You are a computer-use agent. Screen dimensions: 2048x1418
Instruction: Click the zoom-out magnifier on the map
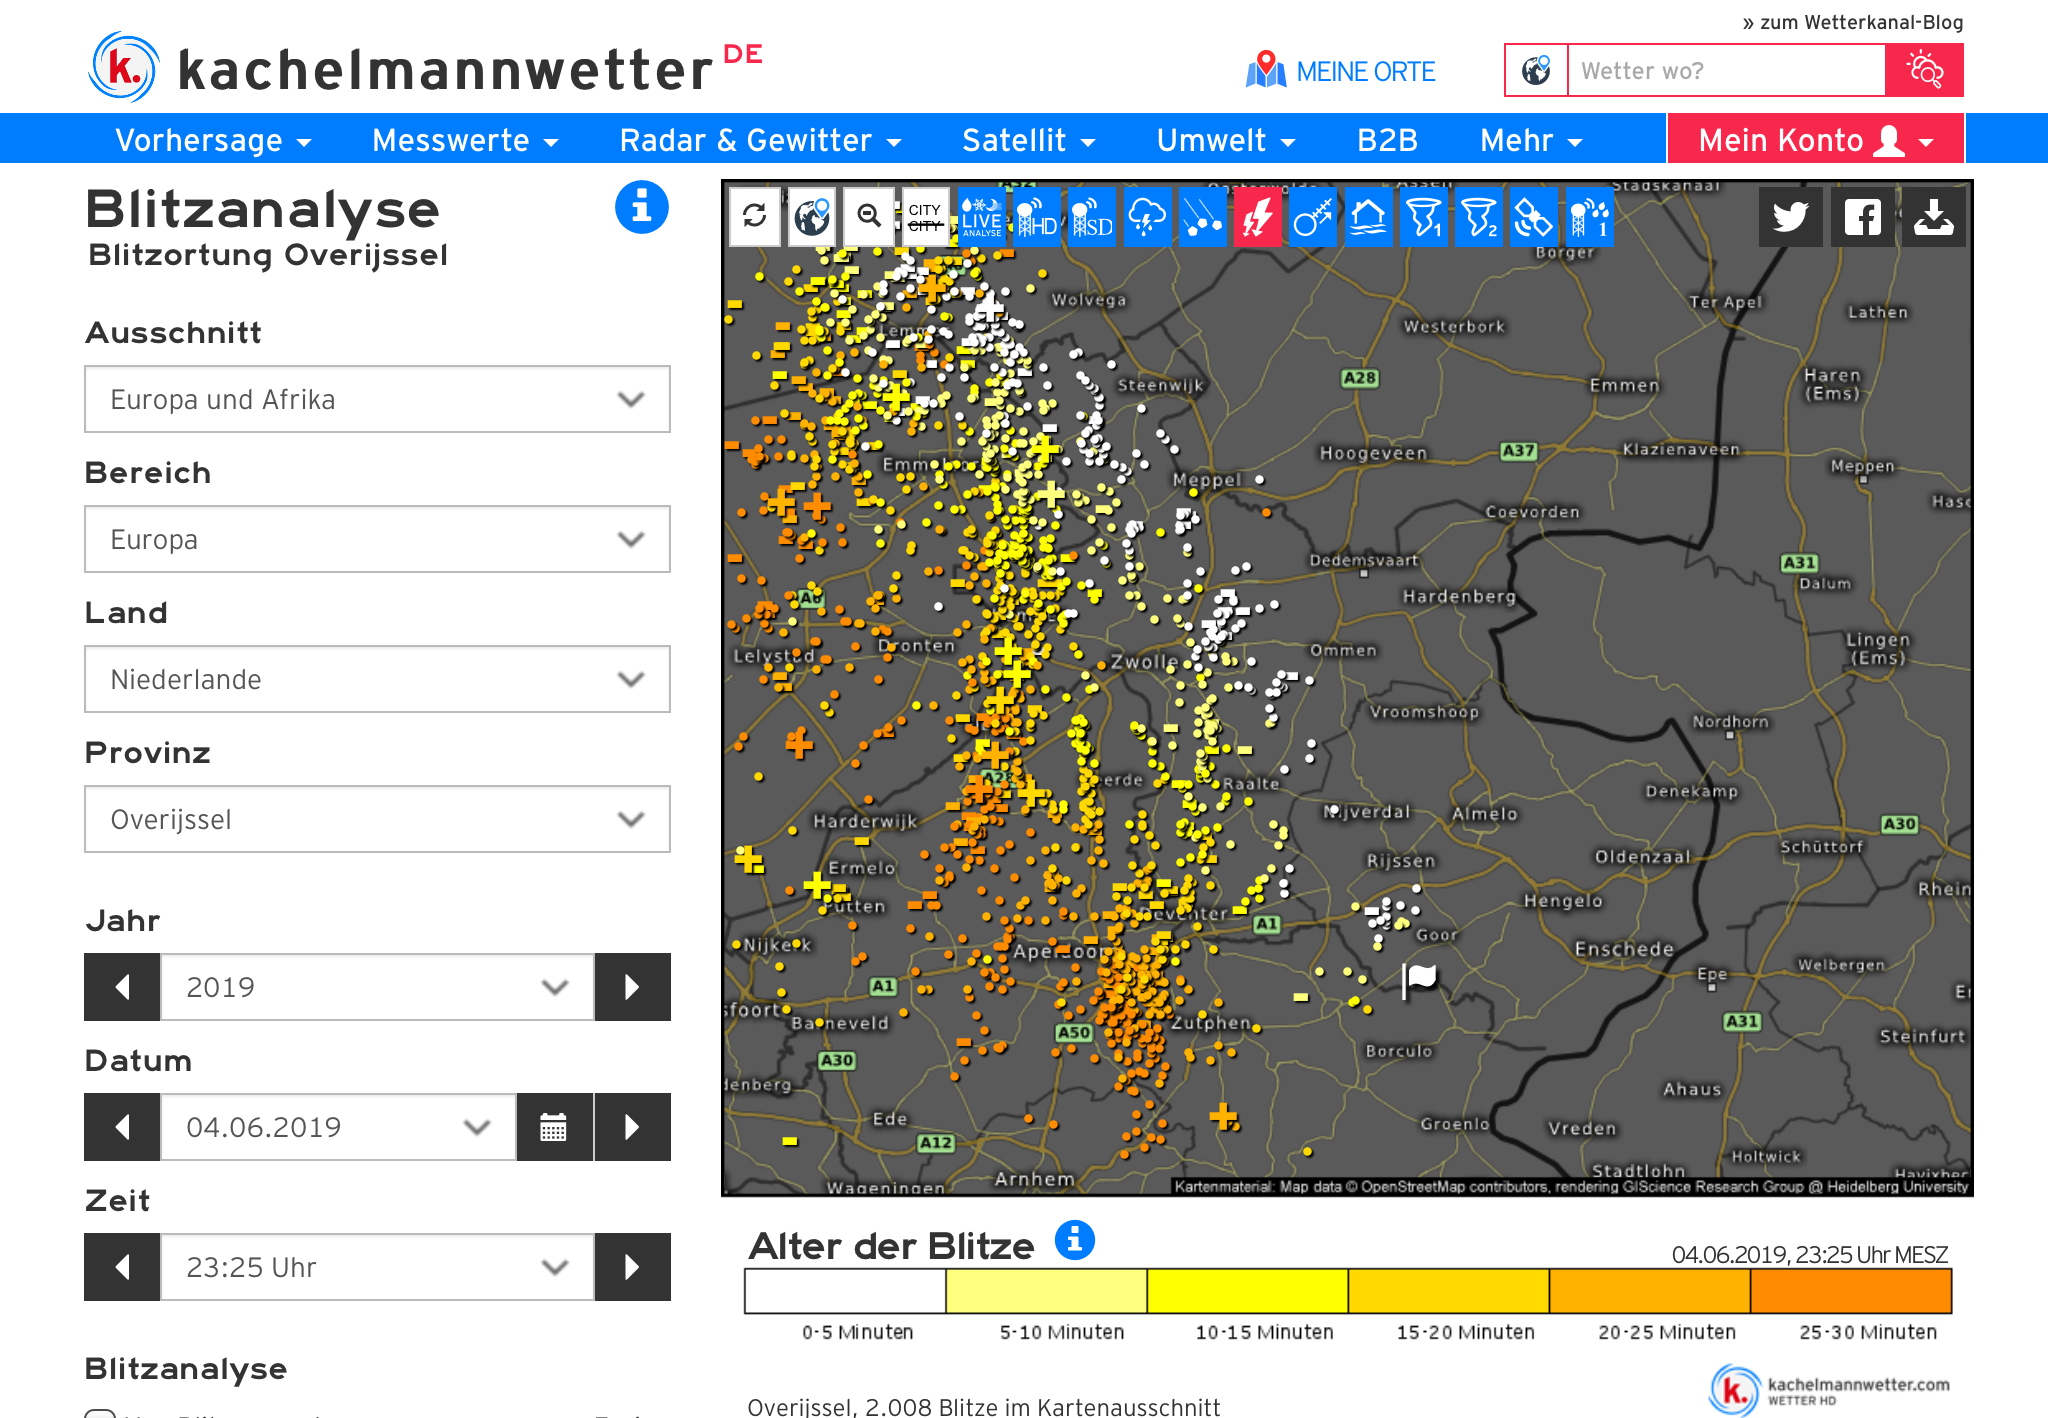click(869, 216)
